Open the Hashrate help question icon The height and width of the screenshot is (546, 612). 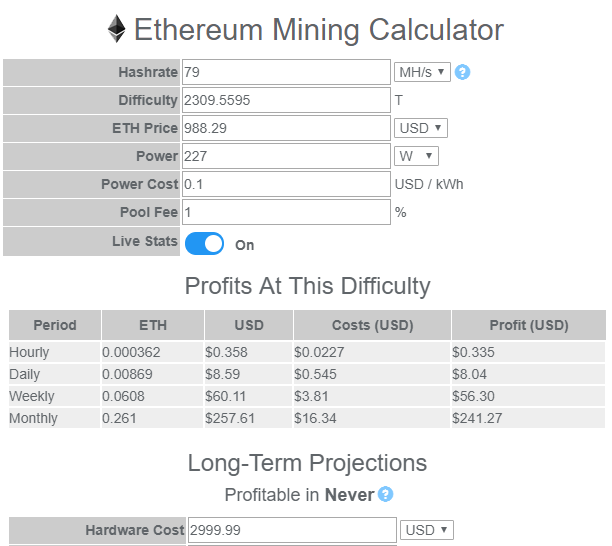coord(462,72)
